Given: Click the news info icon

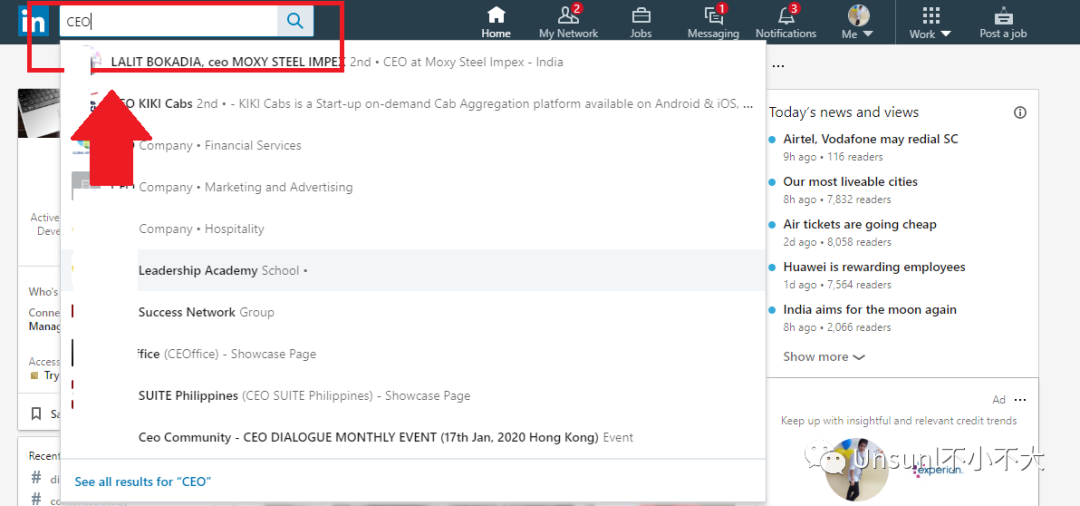Looking at the screenshot, I should coord(1020,113).
